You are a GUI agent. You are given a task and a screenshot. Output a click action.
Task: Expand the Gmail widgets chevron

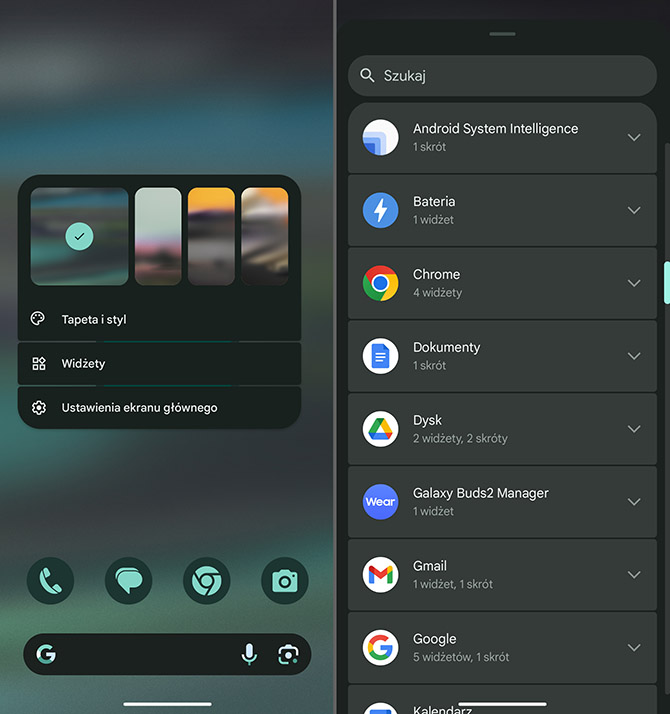click(634, 575)
